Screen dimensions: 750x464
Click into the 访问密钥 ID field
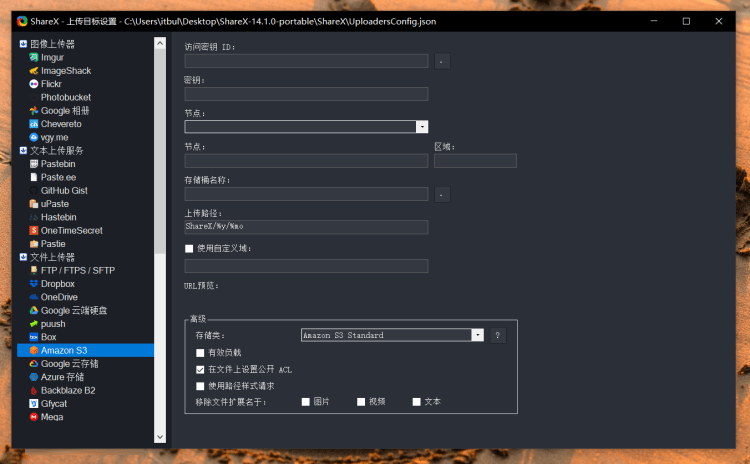[x=306, y=61]
